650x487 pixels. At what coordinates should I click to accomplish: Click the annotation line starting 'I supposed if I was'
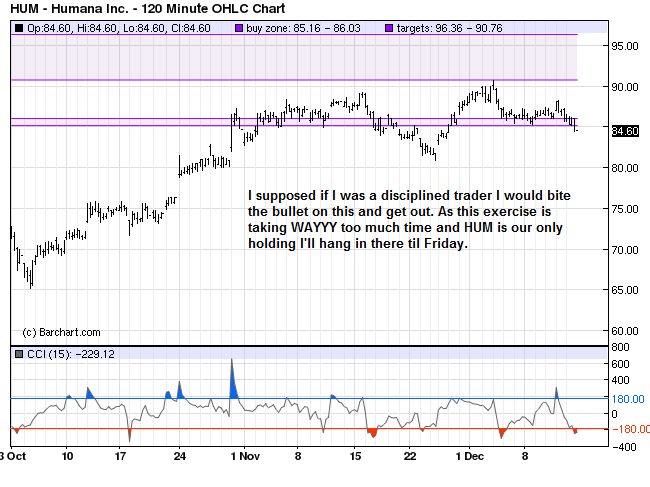(409, 196)
